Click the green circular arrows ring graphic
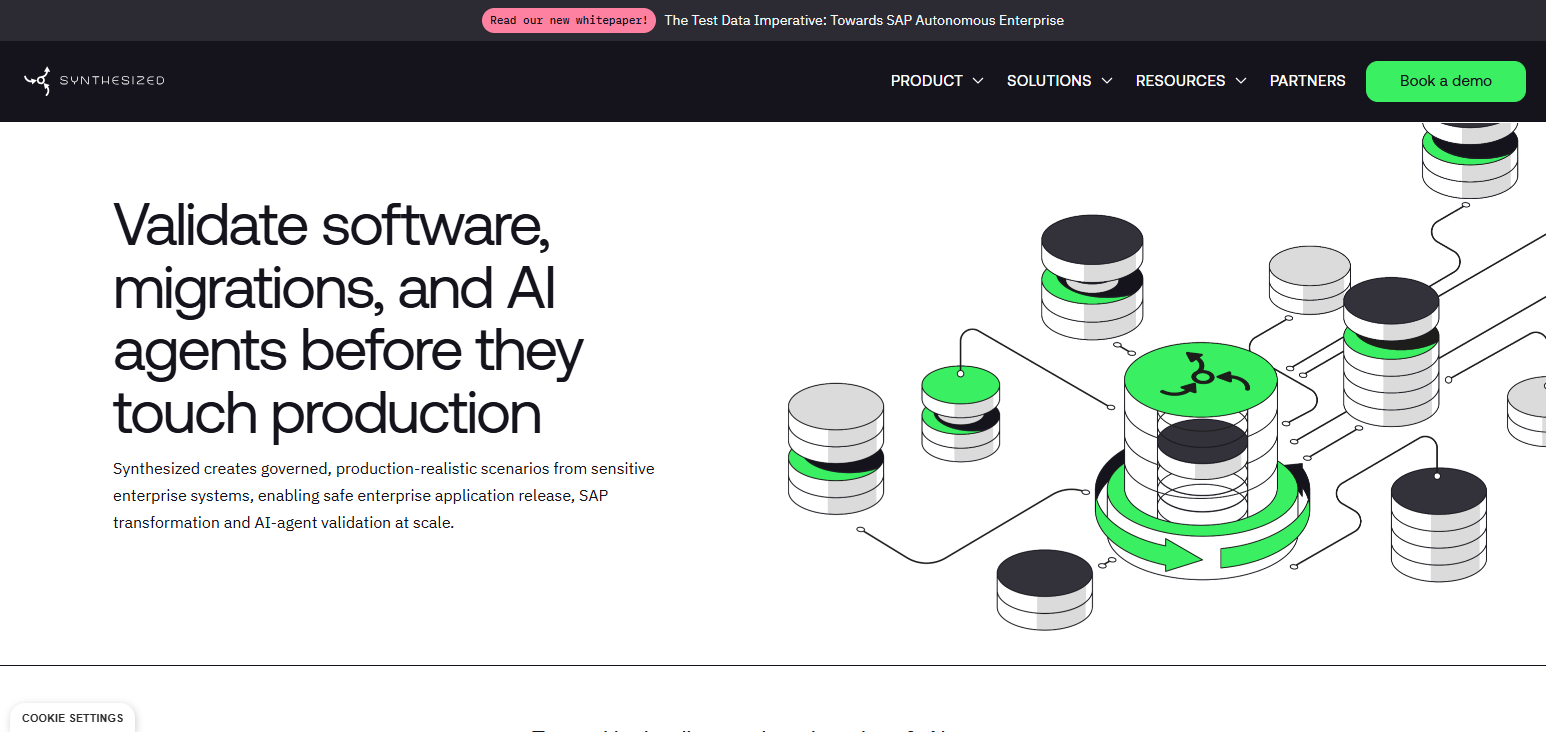The width and height of the screenshot is (1546, 732). (1203, 519)
